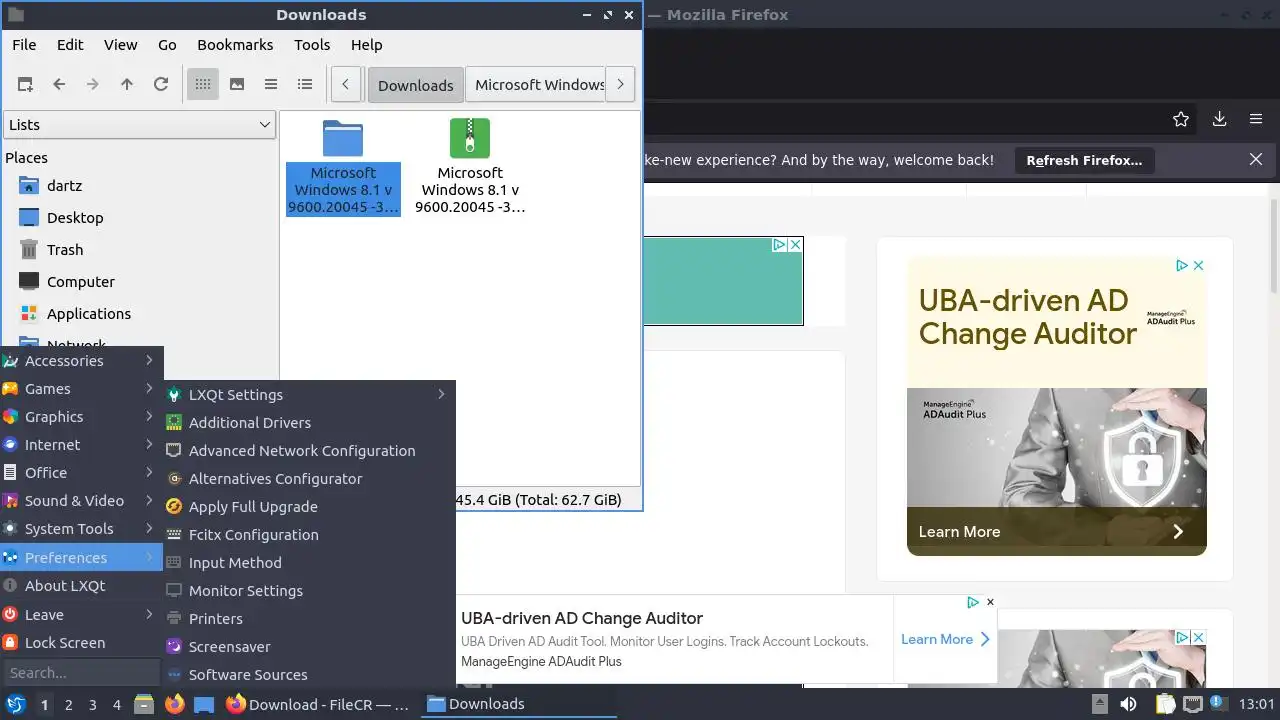Expand the Office menu category
The width and height of the screenshot is (1280, 720).
[x=81, y=473]
